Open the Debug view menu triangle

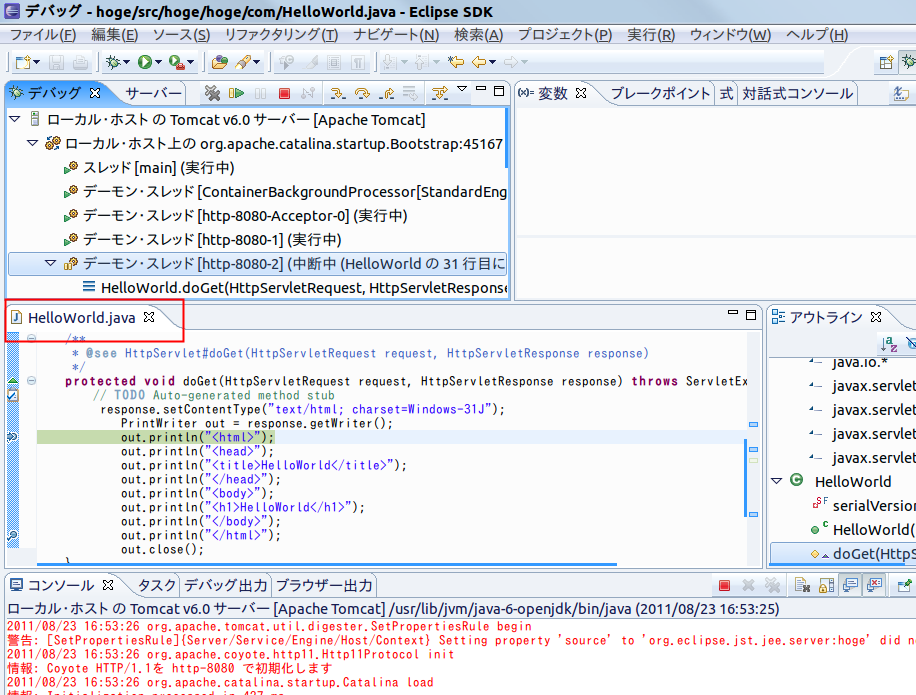tap(462, 89)
